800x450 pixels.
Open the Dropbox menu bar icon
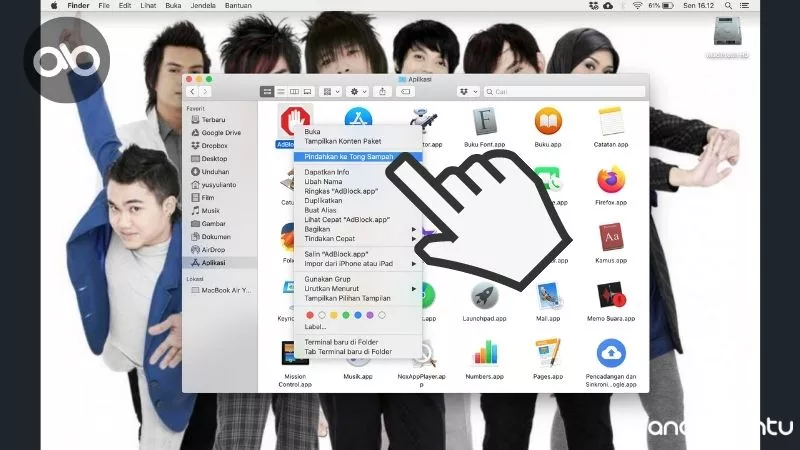pyautogui.click(x=593, y=6)
